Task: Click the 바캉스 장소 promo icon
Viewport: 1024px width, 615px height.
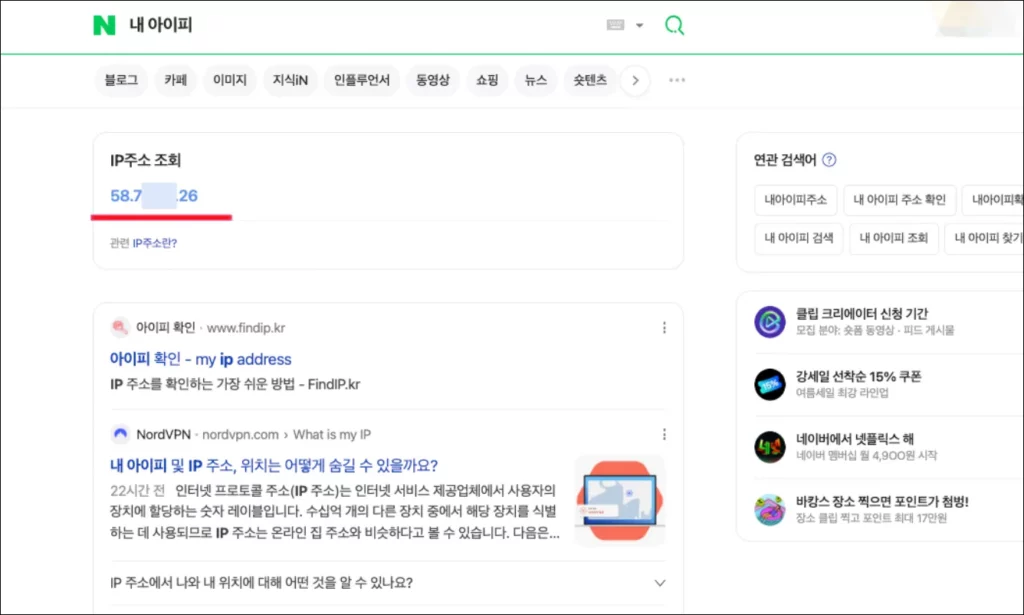Action: pyautogui.click(x=770, y=509)
